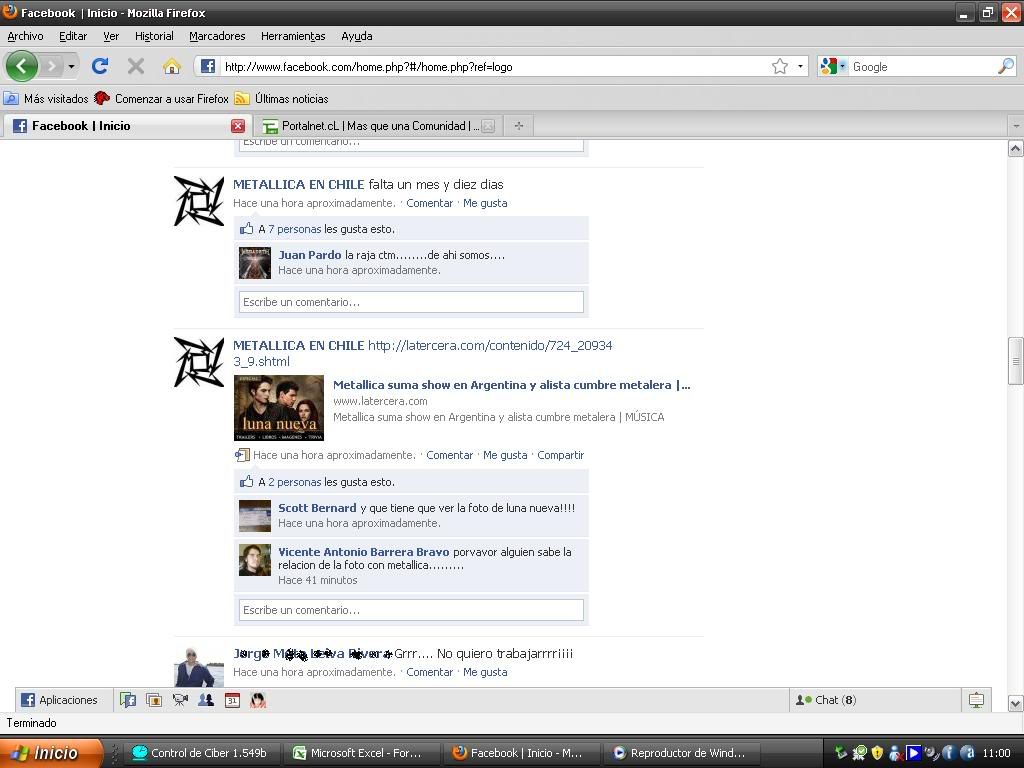Open Scott Bernard's profile link

(x=317, y=507)
